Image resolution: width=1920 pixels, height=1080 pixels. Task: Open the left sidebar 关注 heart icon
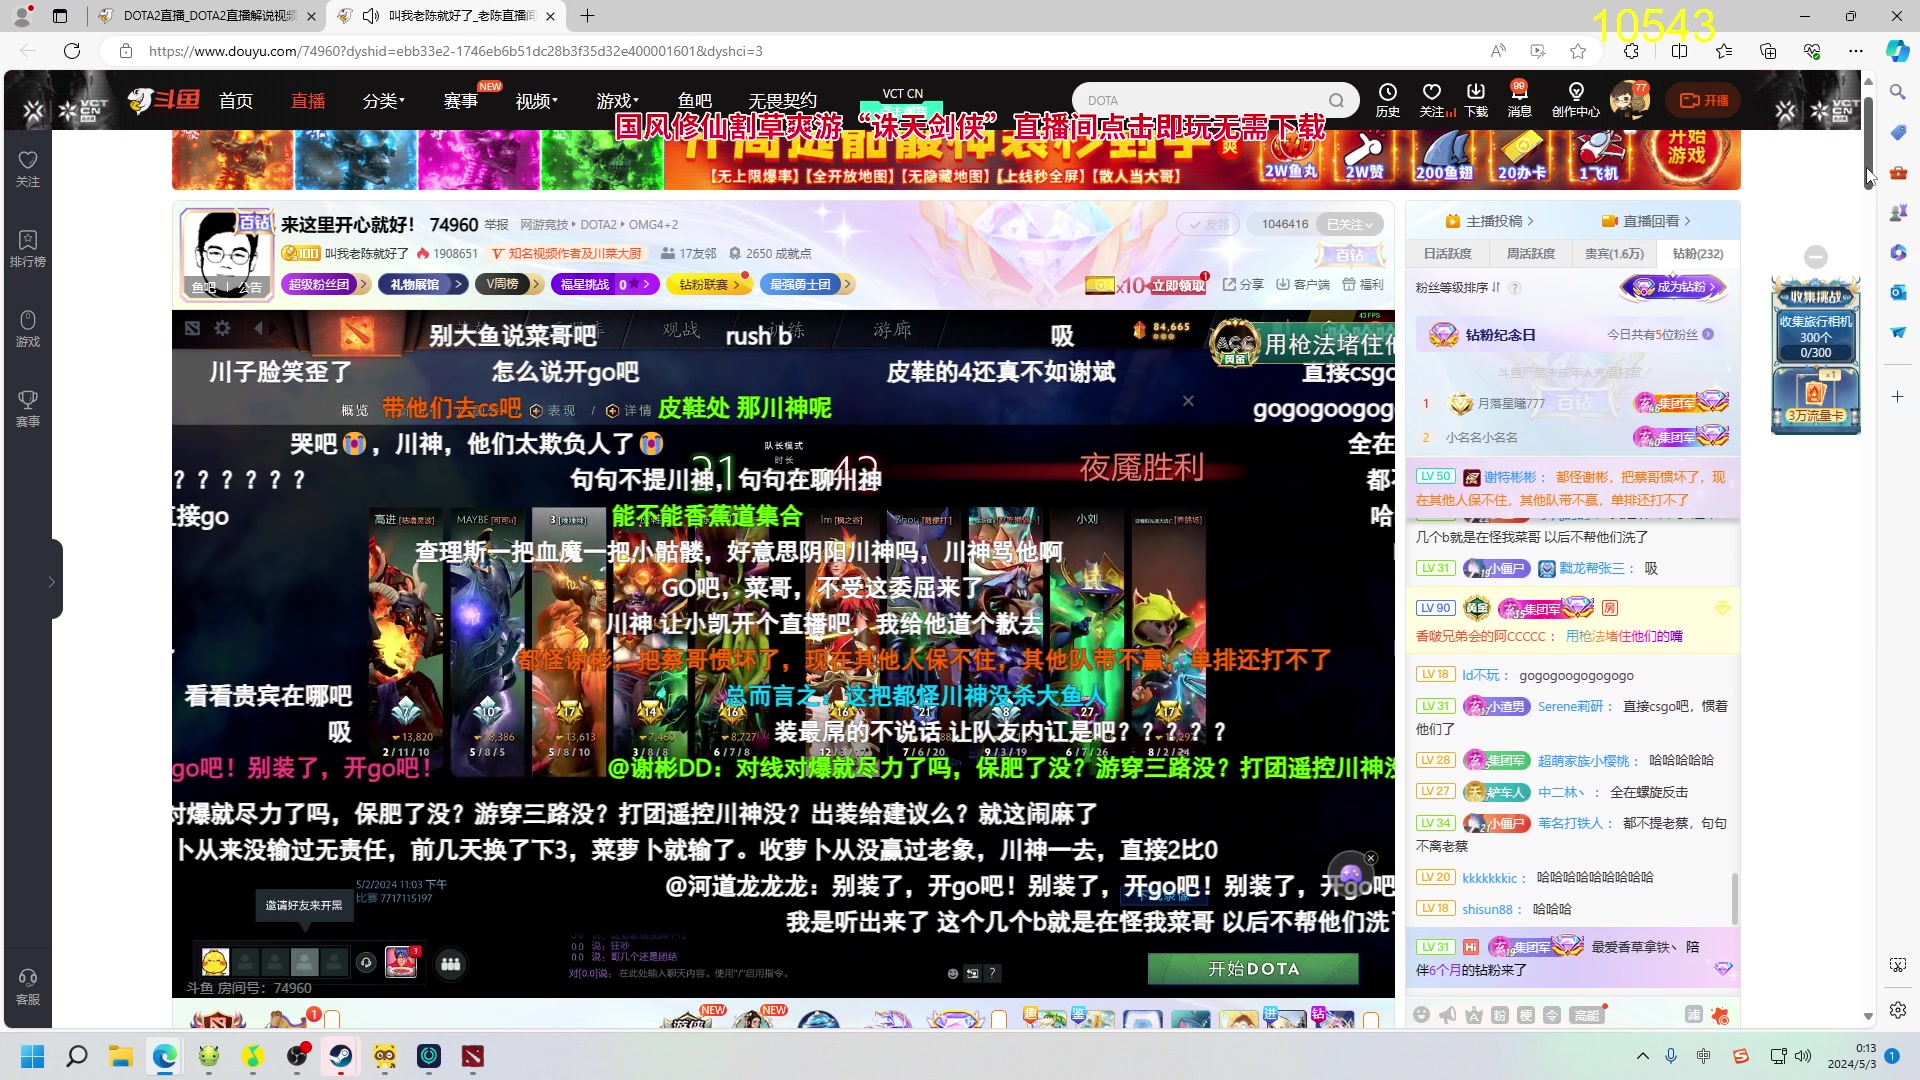[x=28, y=161]
